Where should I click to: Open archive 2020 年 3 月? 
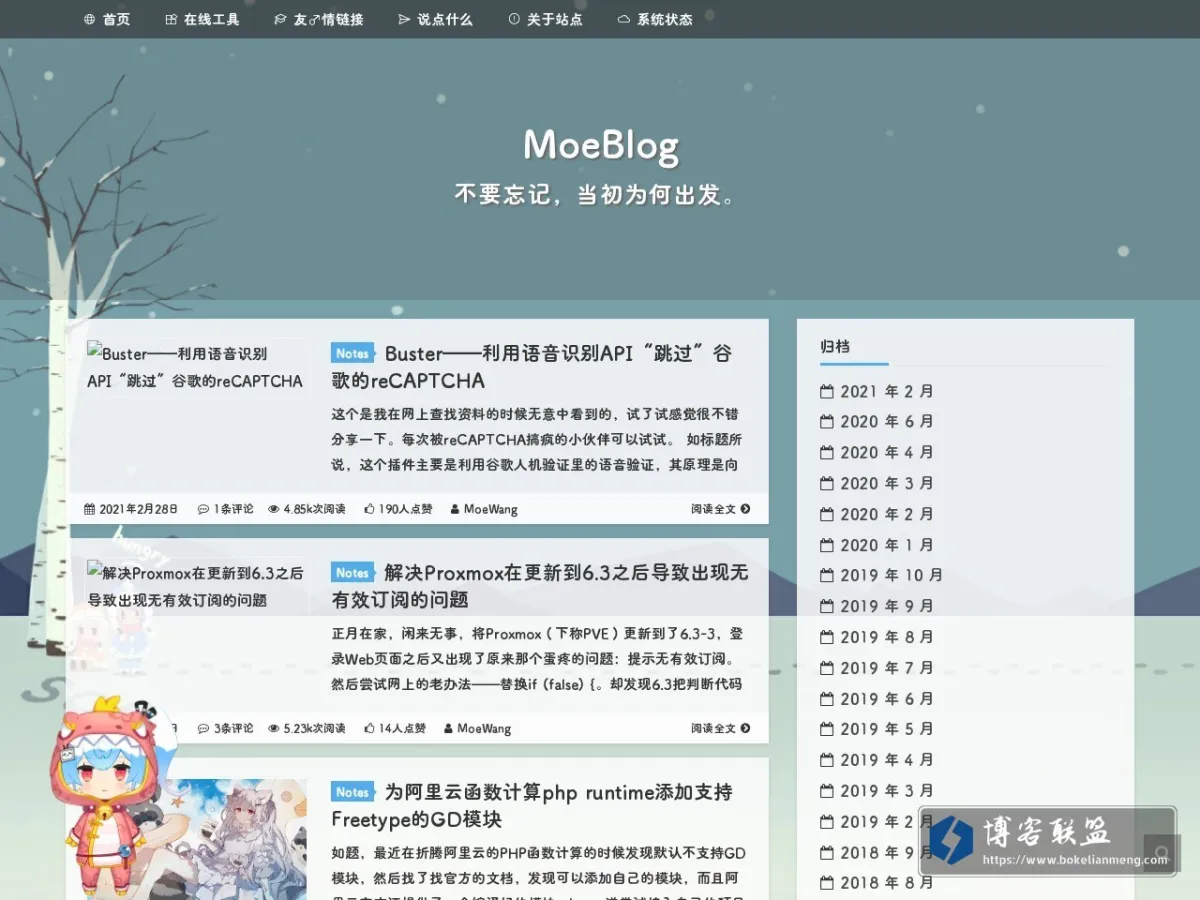(878, 484)
